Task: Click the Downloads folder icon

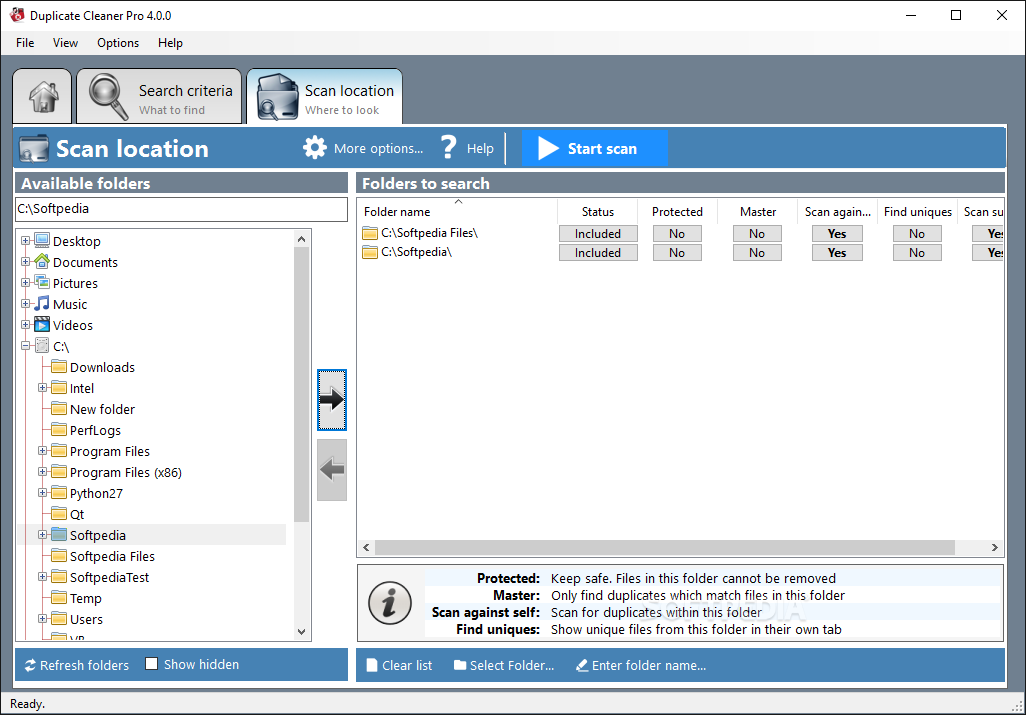Action: (x=59, y=366)
